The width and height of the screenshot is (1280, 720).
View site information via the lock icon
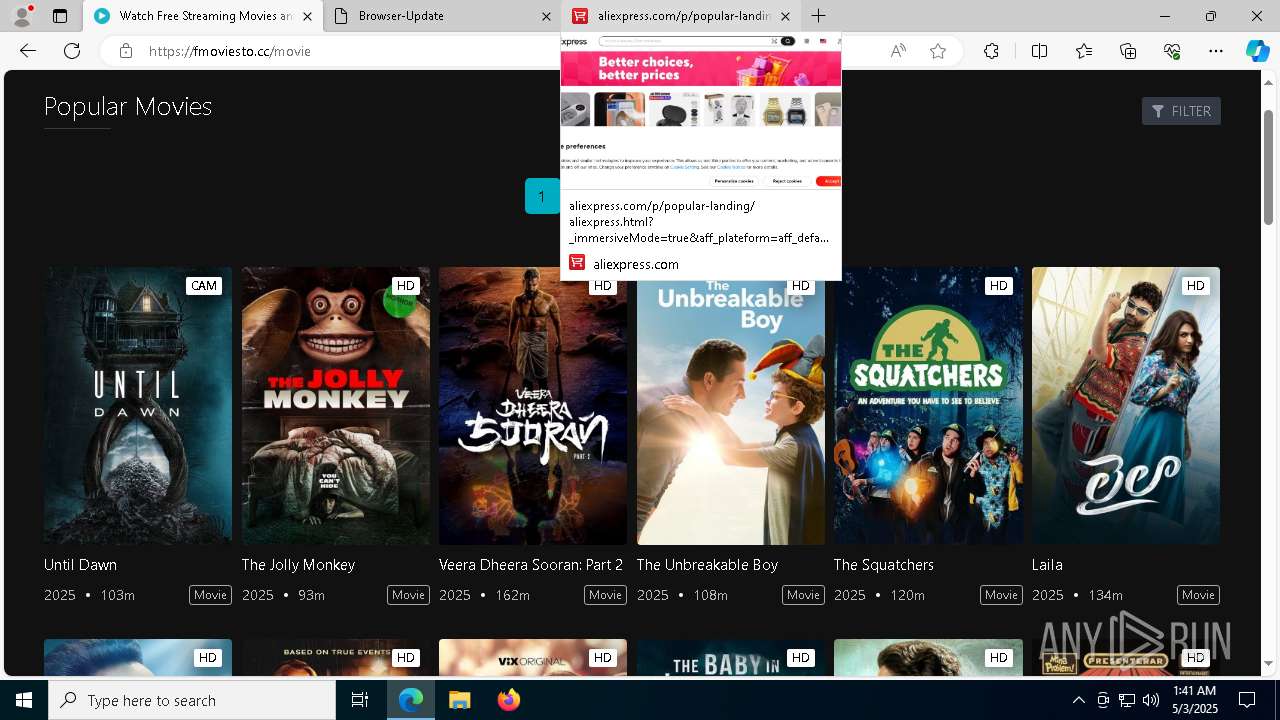pyautogui.click(x=126, y=51)
